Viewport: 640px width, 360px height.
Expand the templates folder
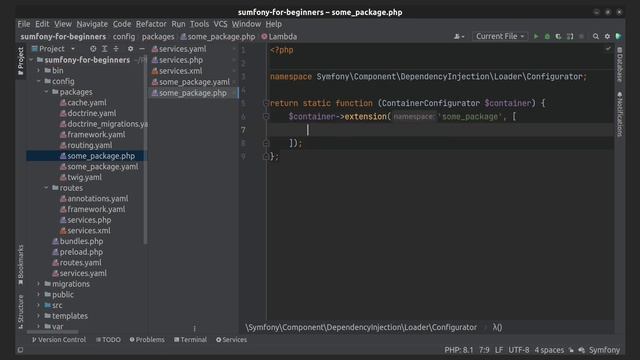(39, 316)
